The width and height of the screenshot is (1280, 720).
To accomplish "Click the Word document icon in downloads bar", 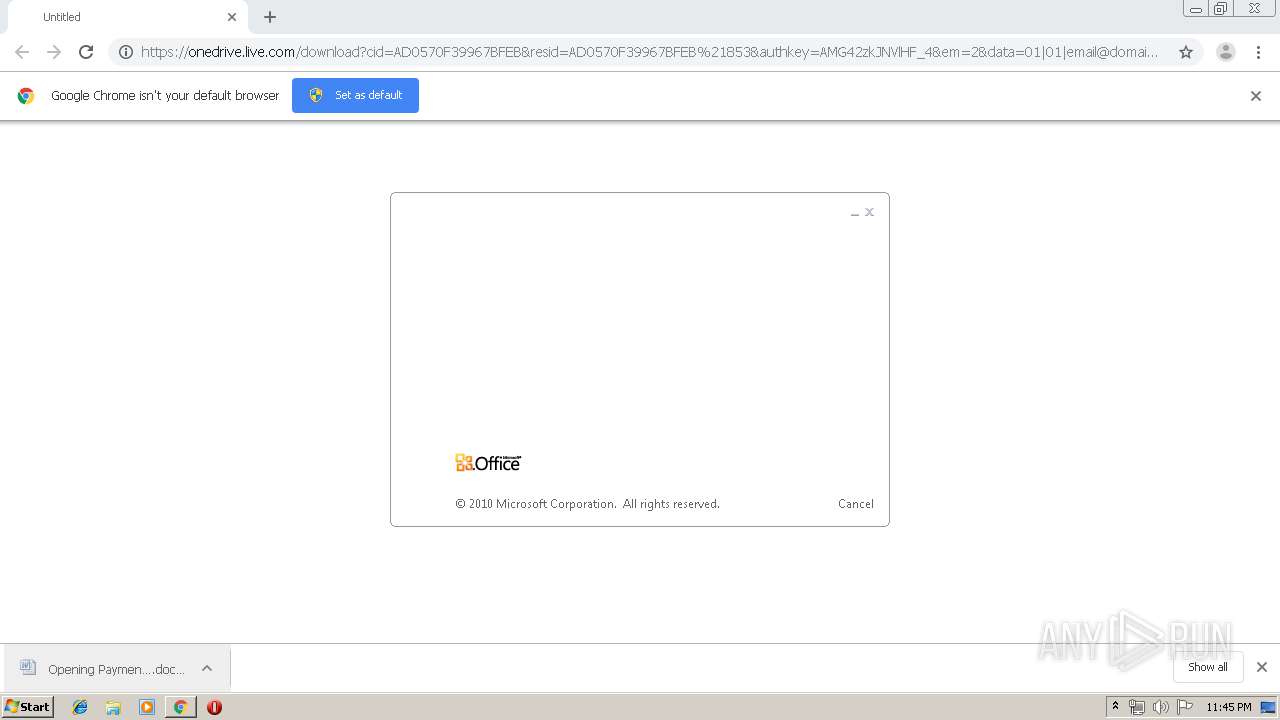I will tap(28, 668).
